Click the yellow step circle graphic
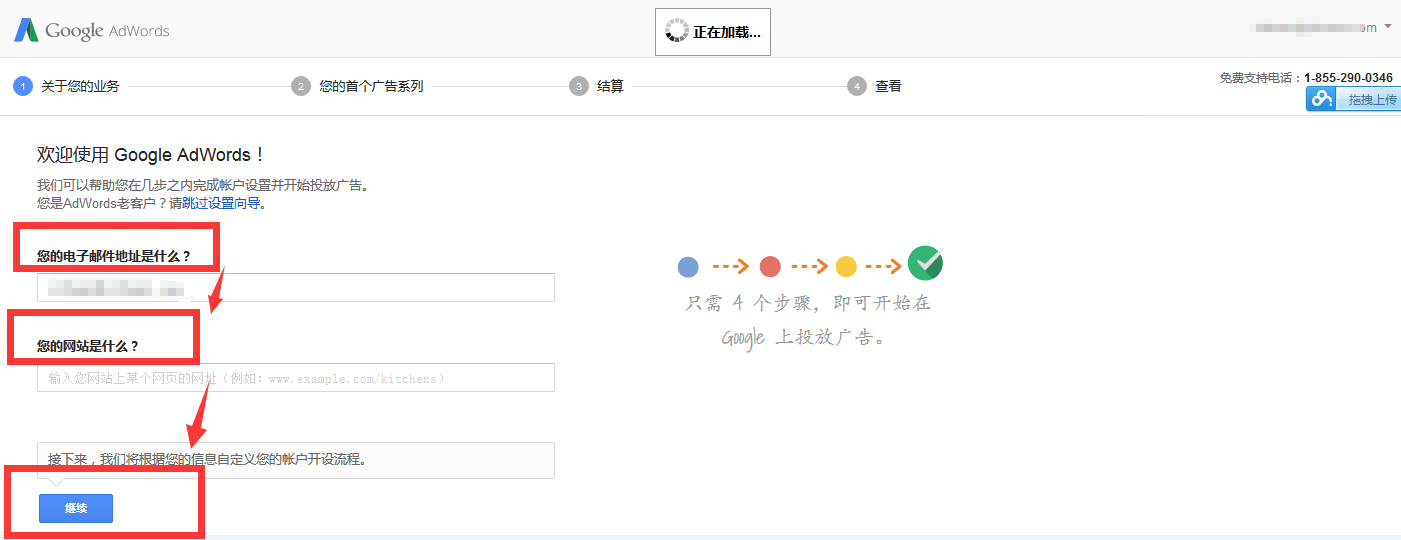Image resolution: width=1401 pixels, height=540 pixels. [846, 267]
